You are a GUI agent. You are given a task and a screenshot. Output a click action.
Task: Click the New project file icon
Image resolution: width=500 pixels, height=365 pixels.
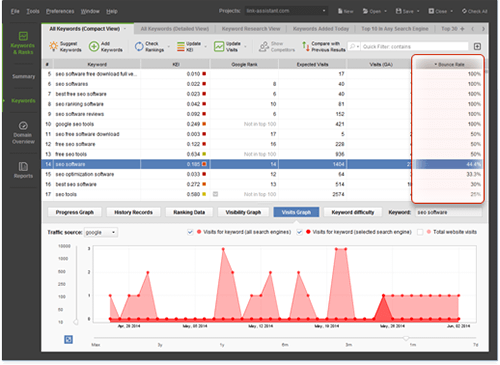(340, 11)
